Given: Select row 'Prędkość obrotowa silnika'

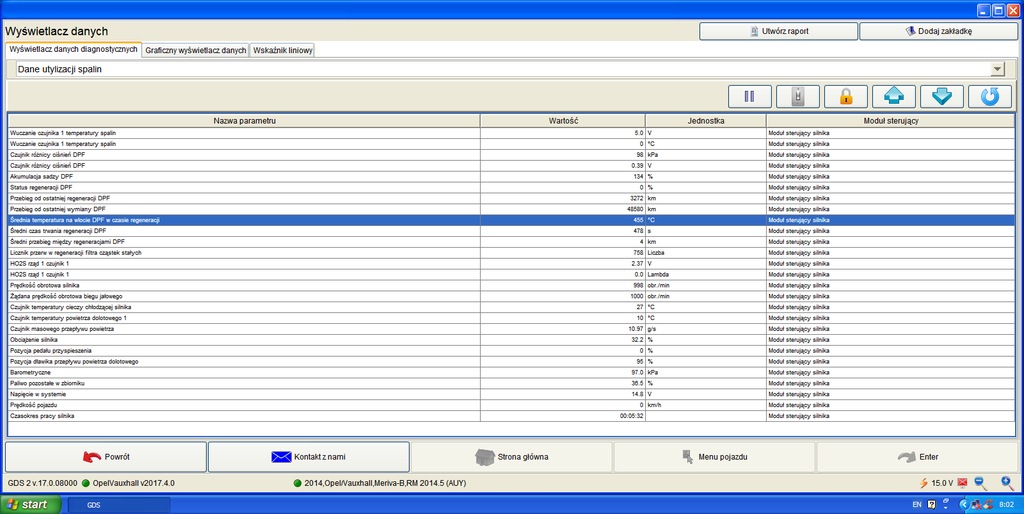Looking at the screenshot, I should [x=511, y=285].
